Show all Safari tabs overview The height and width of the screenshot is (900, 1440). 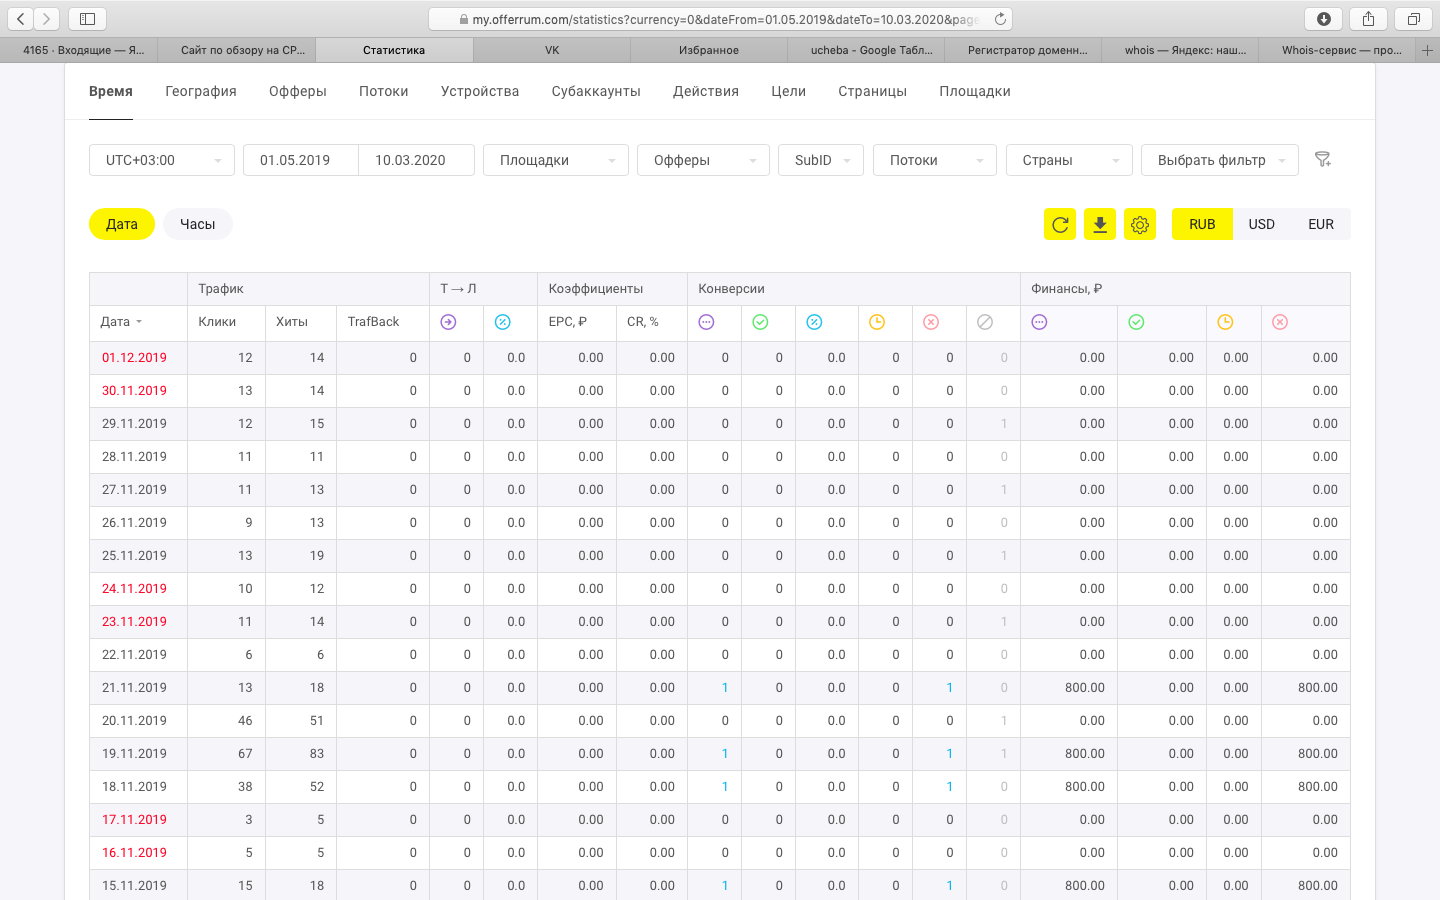pyautogui.click(x=1413, y=19)
